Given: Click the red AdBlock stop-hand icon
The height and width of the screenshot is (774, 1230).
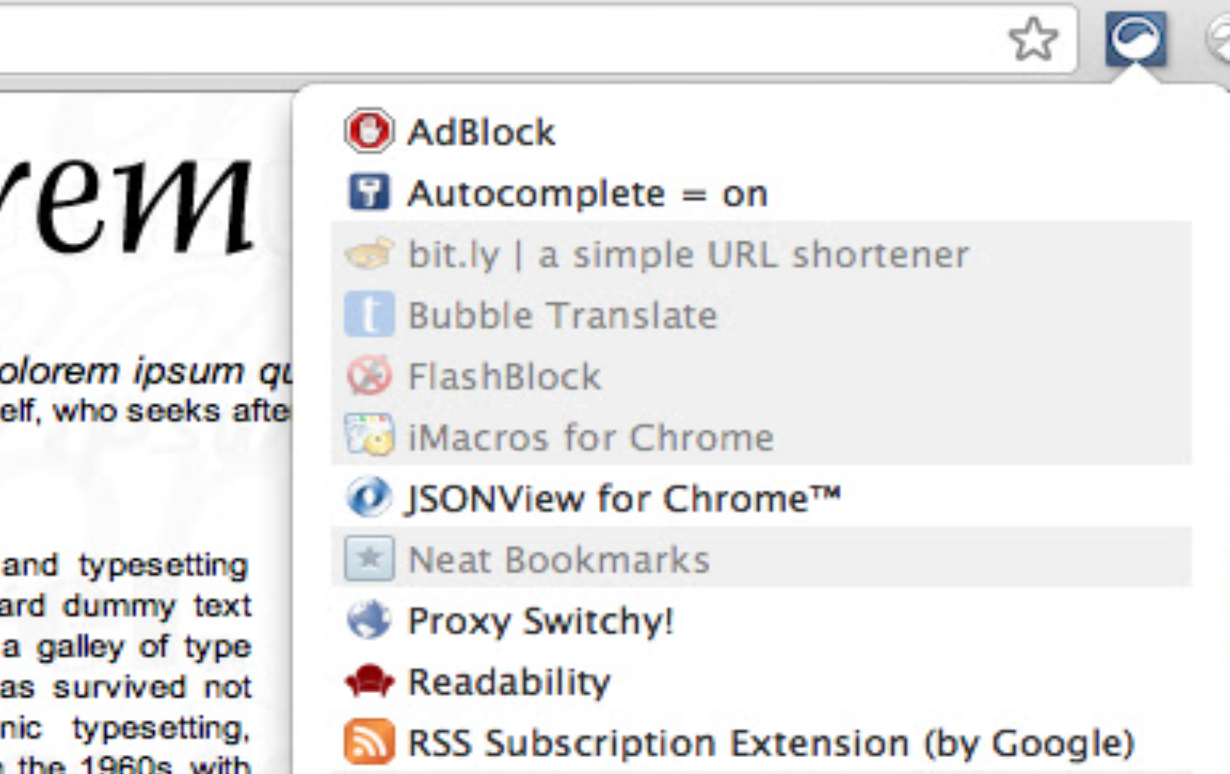Looking at the screenshot, I should 368,132.
